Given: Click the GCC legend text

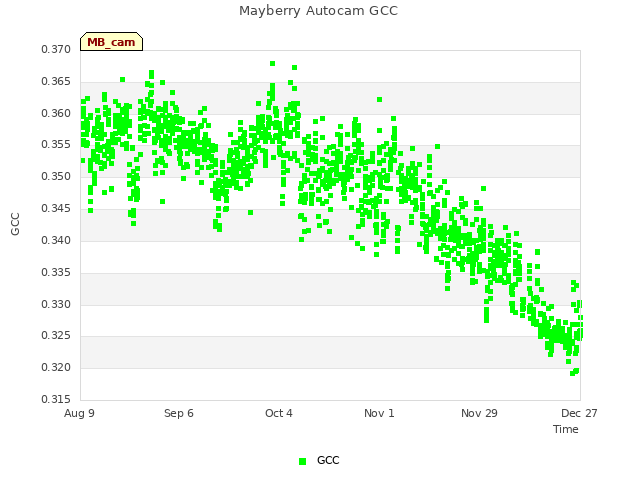Looking at the screenshot, I should point(328,460).
